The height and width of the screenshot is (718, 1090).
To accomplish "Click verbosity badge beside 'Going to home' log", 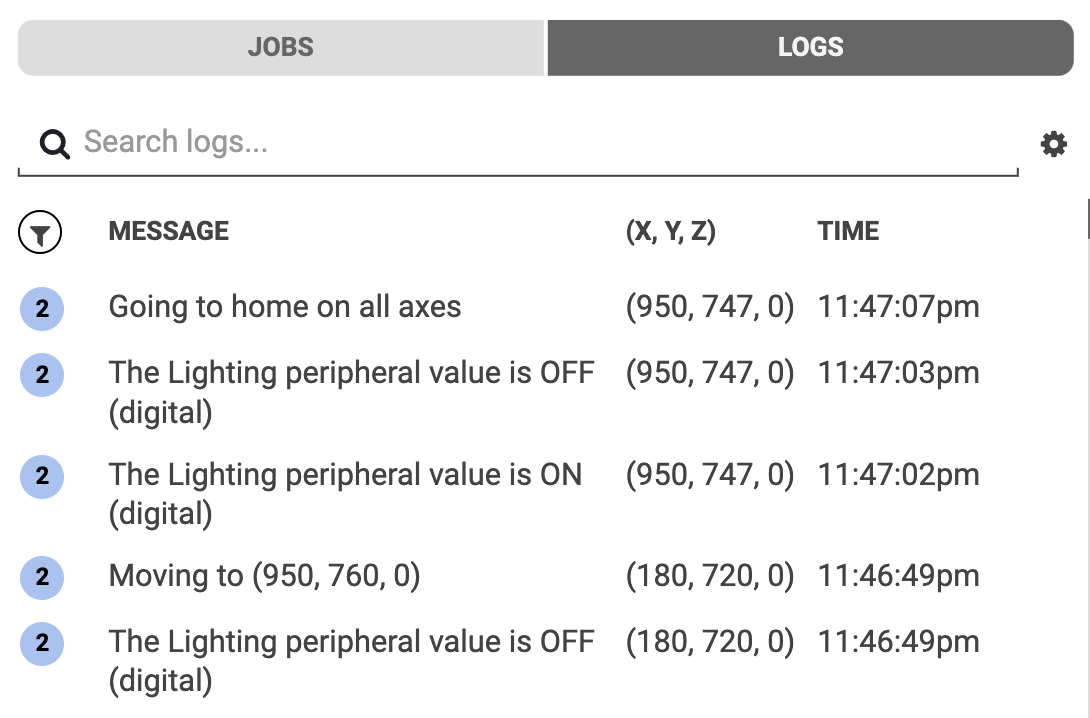I will [42, 309].
